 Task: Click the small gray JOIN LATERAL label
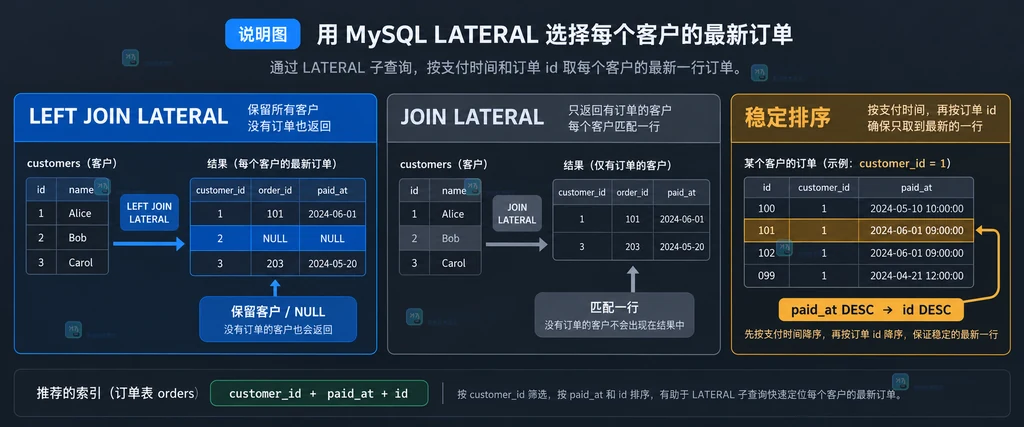point(516,213)
